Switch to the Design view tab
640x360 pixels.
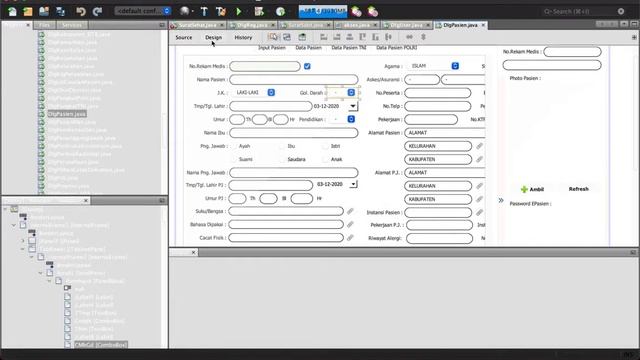[213, 38]
